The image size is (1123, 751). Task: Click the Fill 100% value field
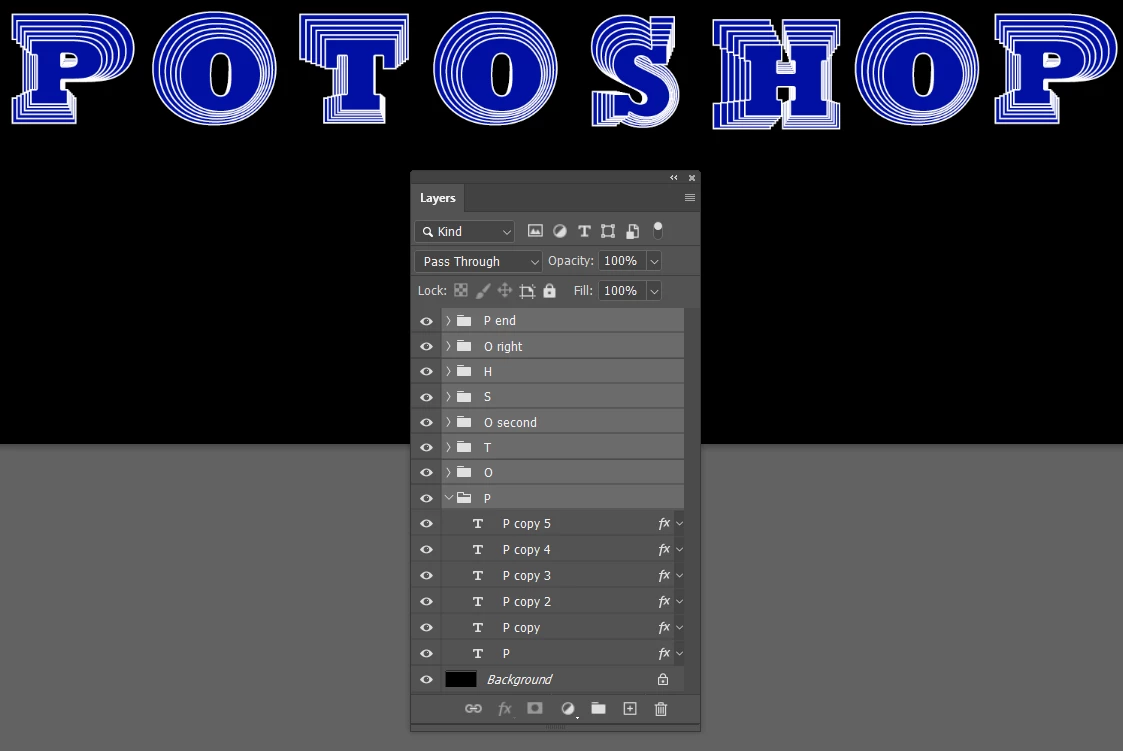coord(622,291)
